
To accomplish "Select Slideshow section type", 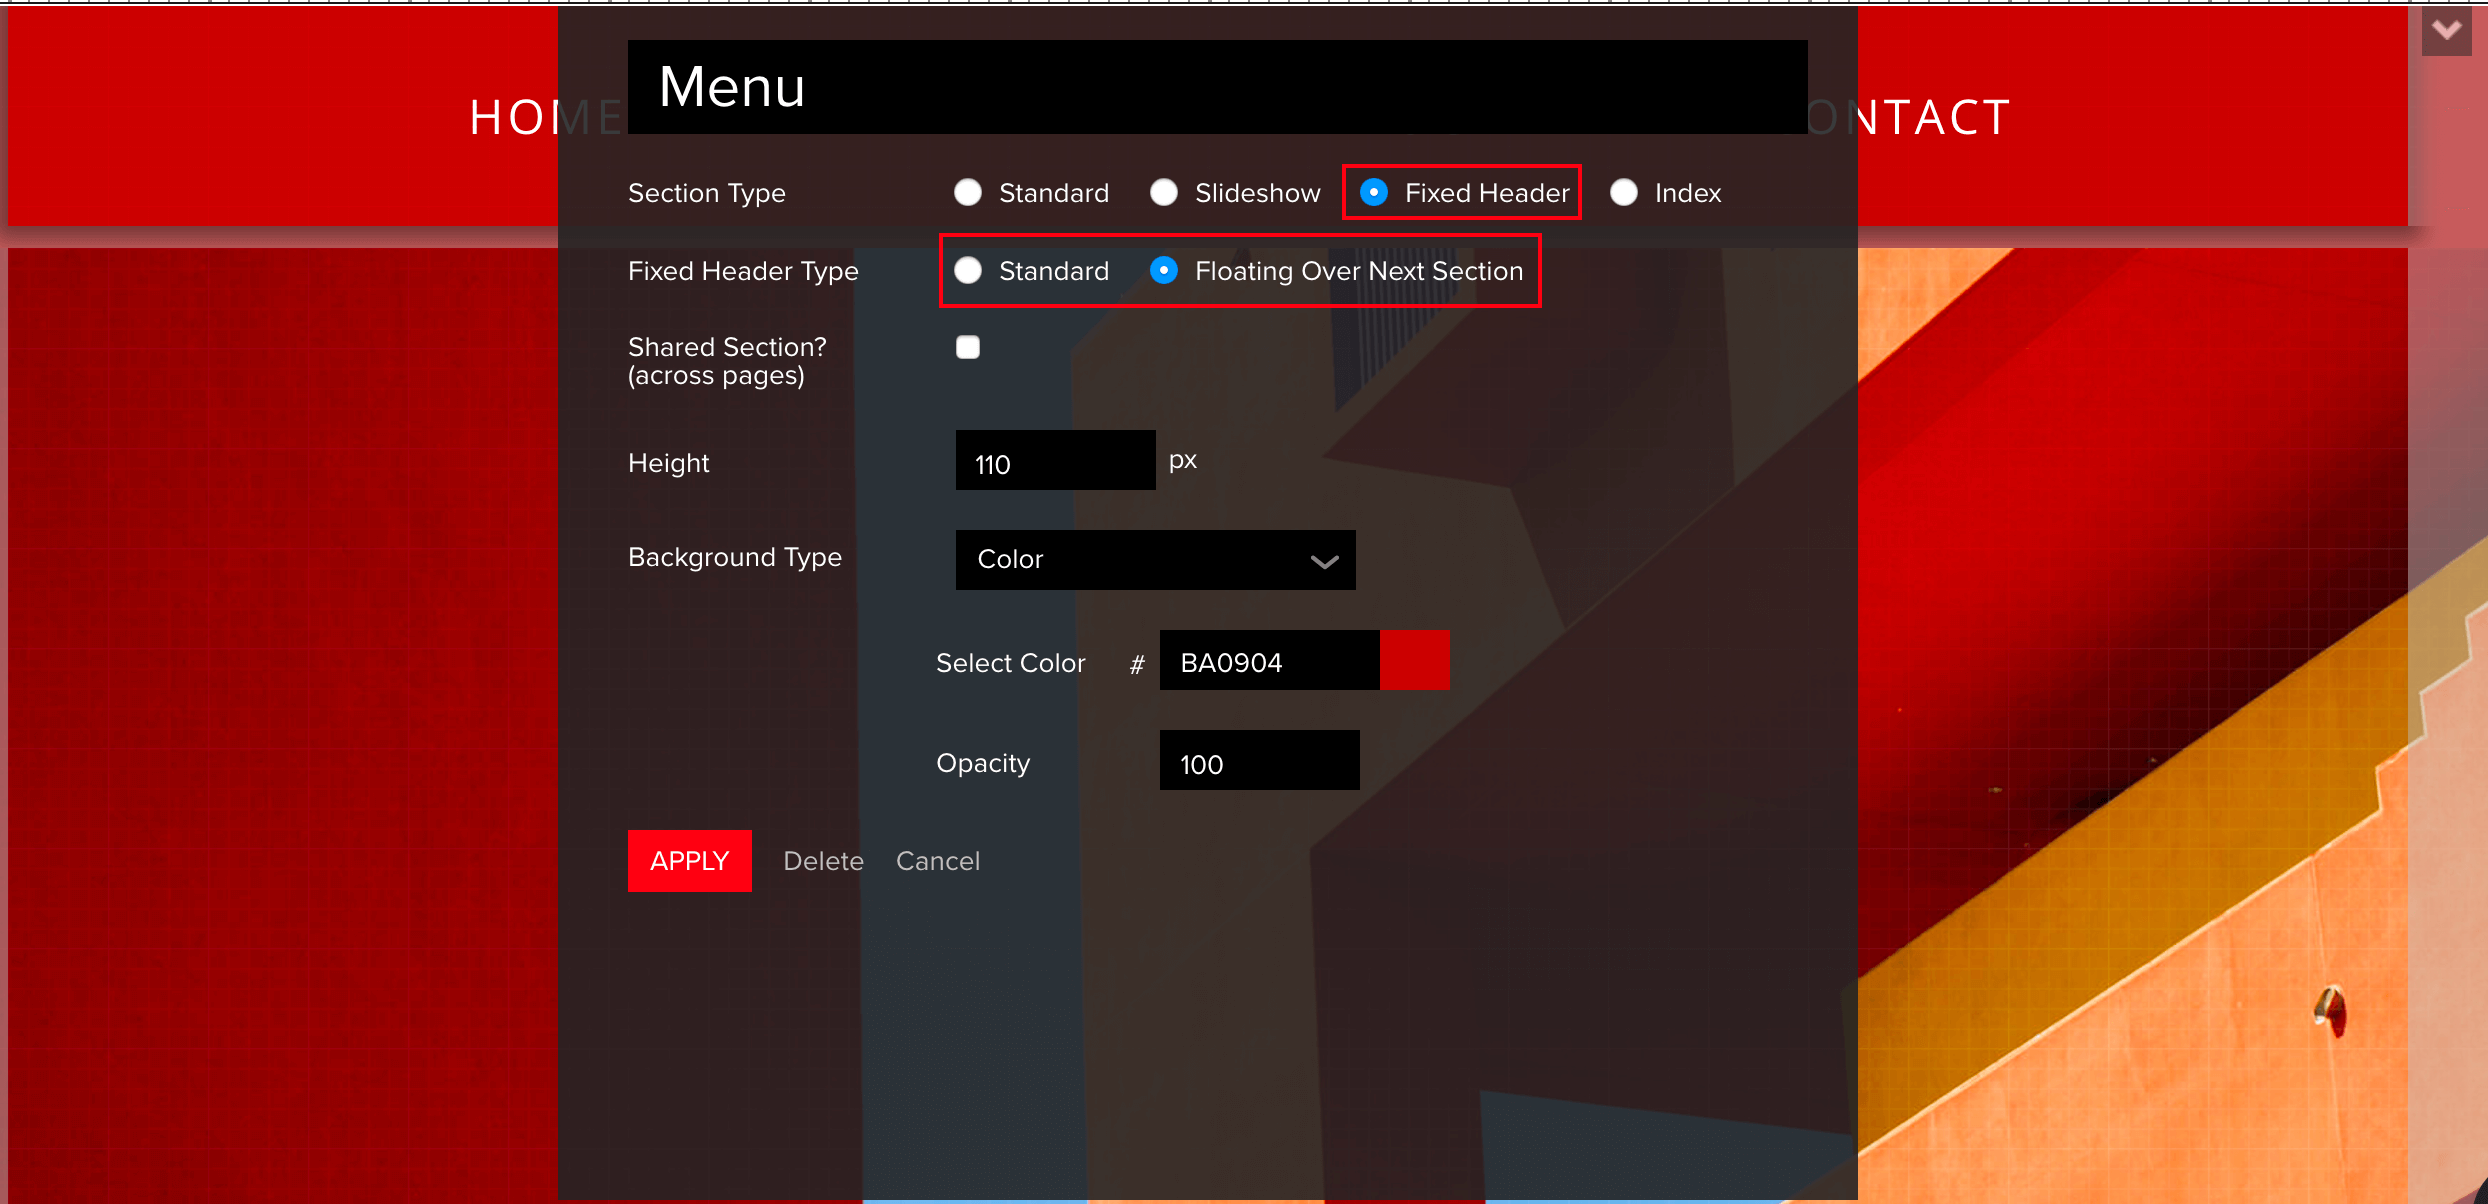I will pos(1164,192).
